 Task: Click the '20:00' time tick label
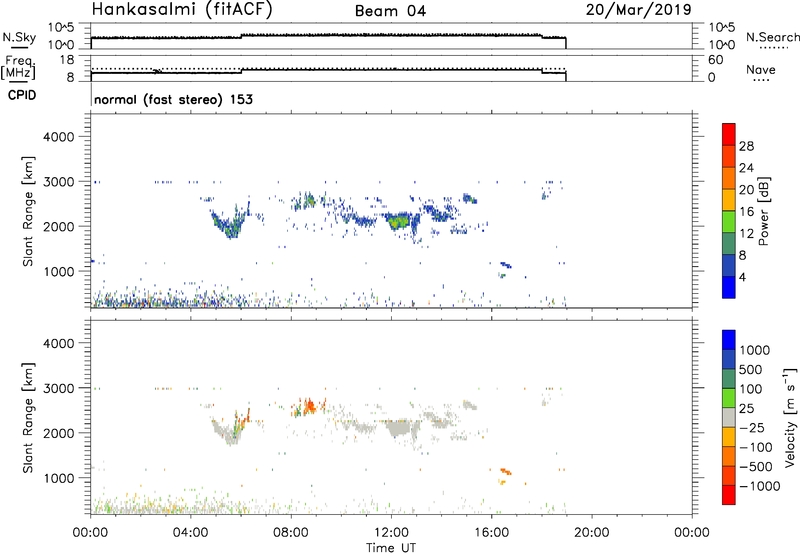click(x=592, y=533)
